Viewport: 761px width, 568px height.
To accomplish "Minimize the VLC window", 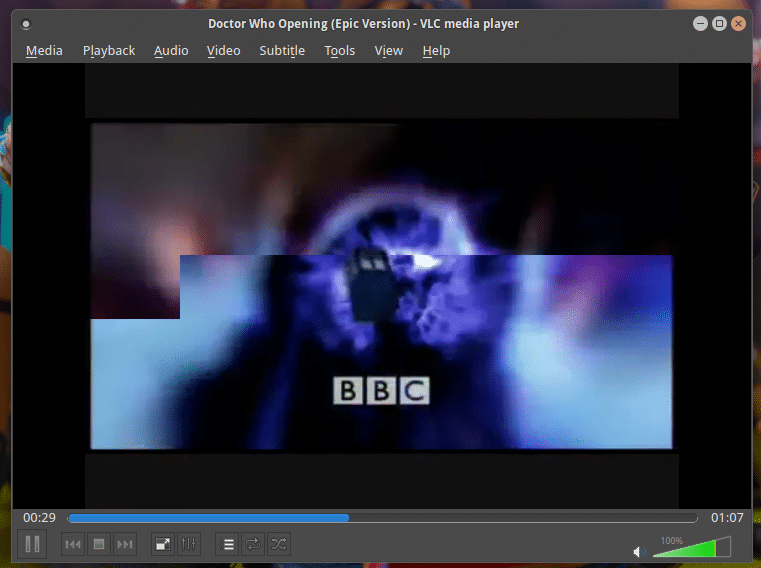I will tap(700, 23).
